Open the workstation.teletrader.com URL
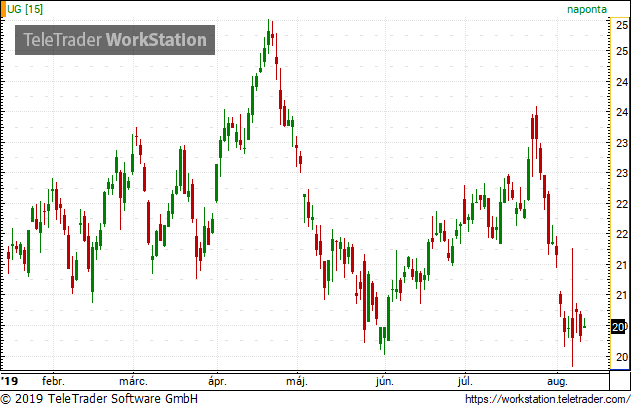 [547, 399]
